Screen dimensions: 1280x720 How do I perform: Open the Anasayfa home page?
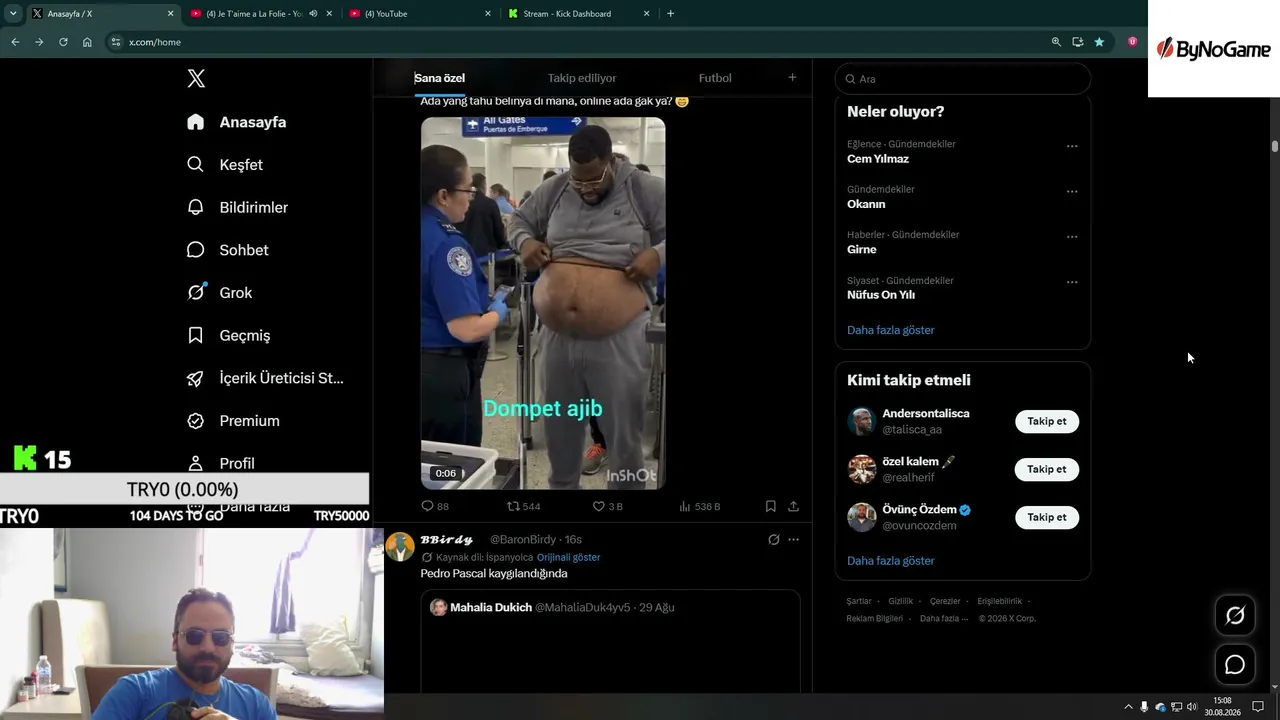click(237, 122)
